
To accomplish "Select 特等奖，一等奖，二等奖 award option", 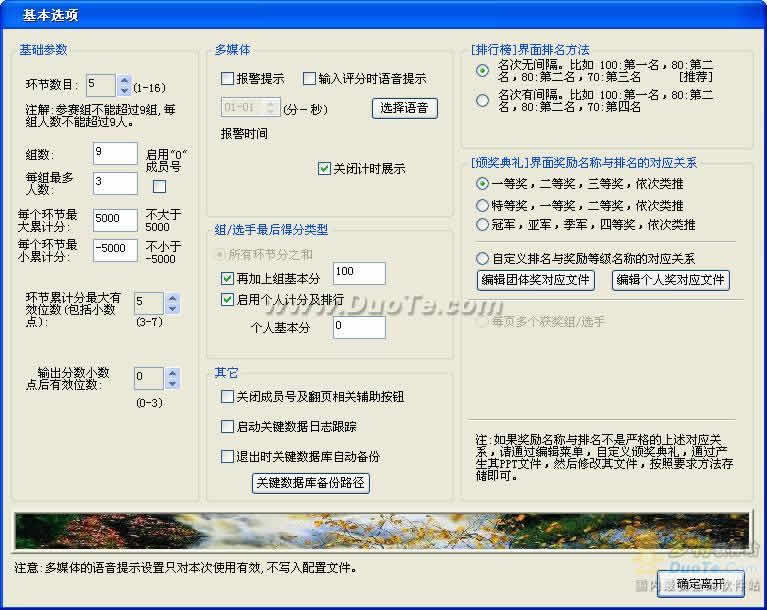I will [482, 205].
